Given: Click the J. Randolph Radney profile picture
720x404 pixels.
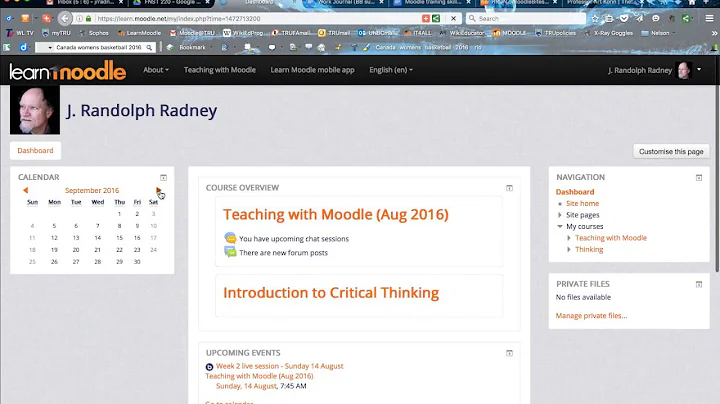Looking at the screenshot, I should click(x=35, y=109).
